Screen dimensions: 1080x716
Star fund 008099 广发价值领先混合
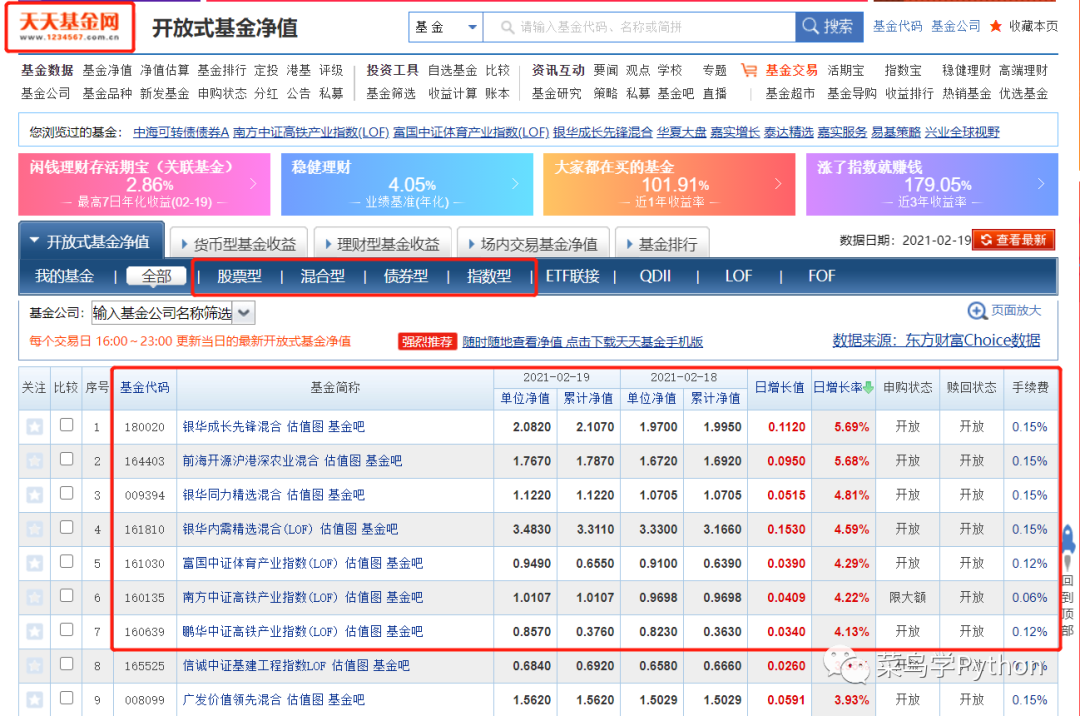click(34, 700)
